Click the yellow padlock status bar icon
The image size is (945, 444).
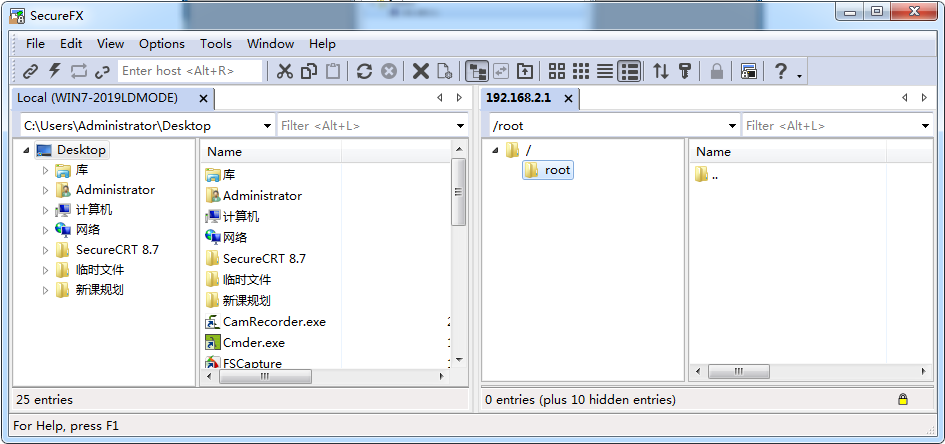[x=902, y=399]
